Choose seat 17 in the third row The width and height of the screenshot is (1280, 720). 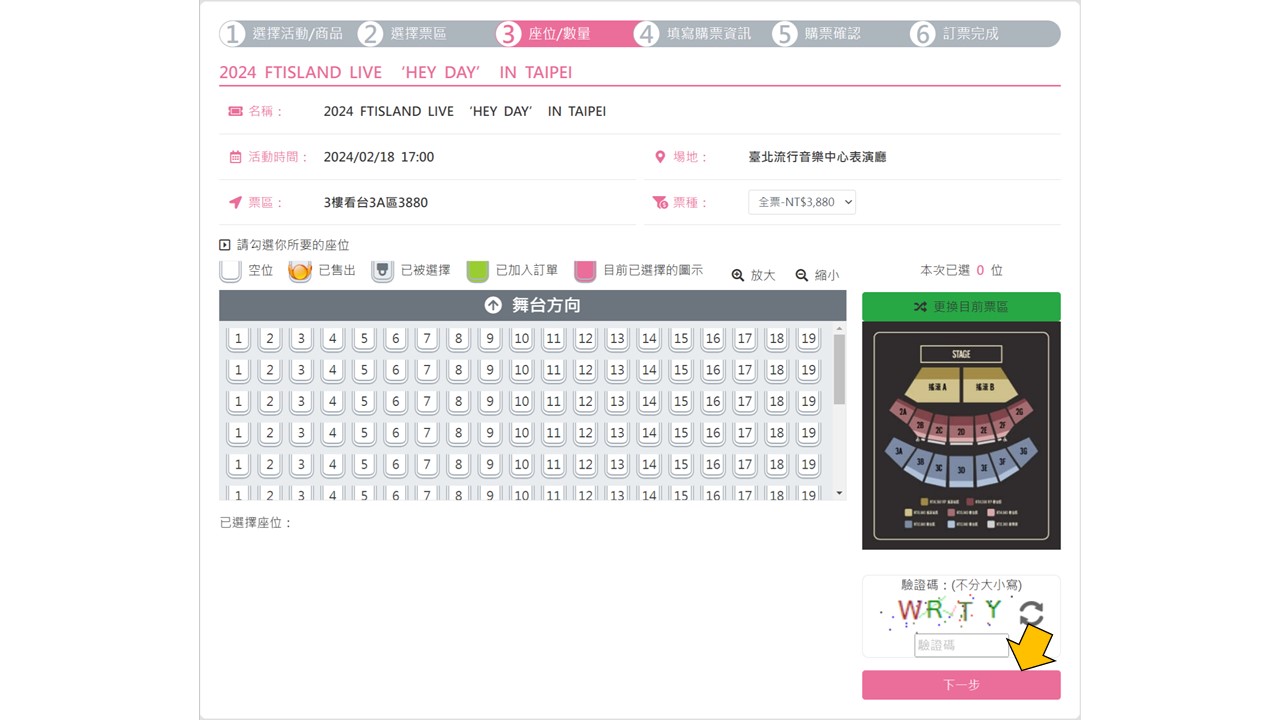pyautogui.click(x=745, y=402)
